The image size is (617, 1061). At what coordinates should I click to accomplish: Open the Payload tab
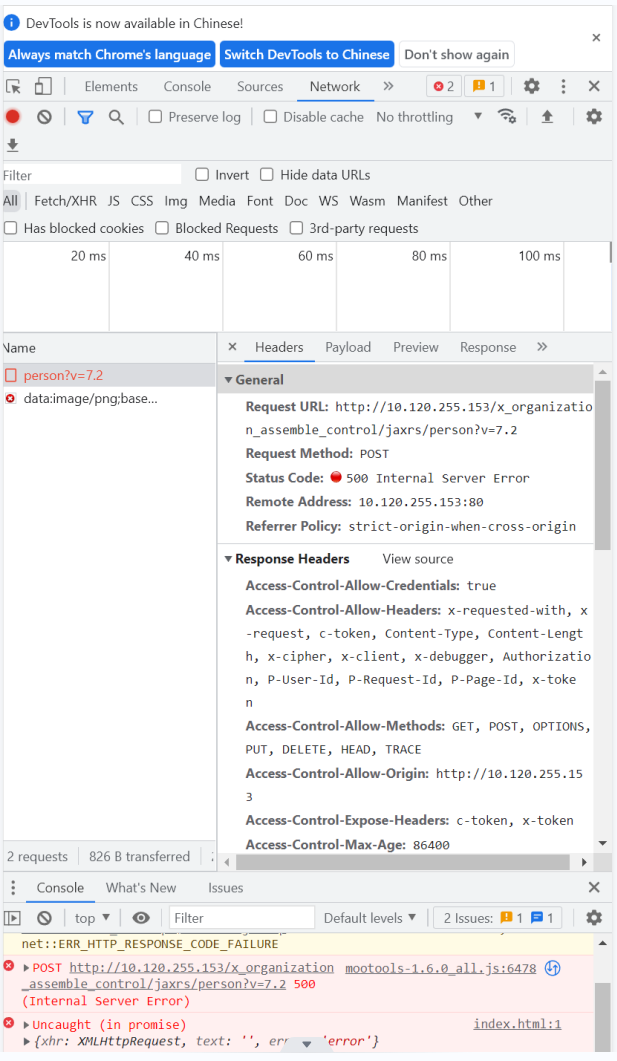(348, 346)
